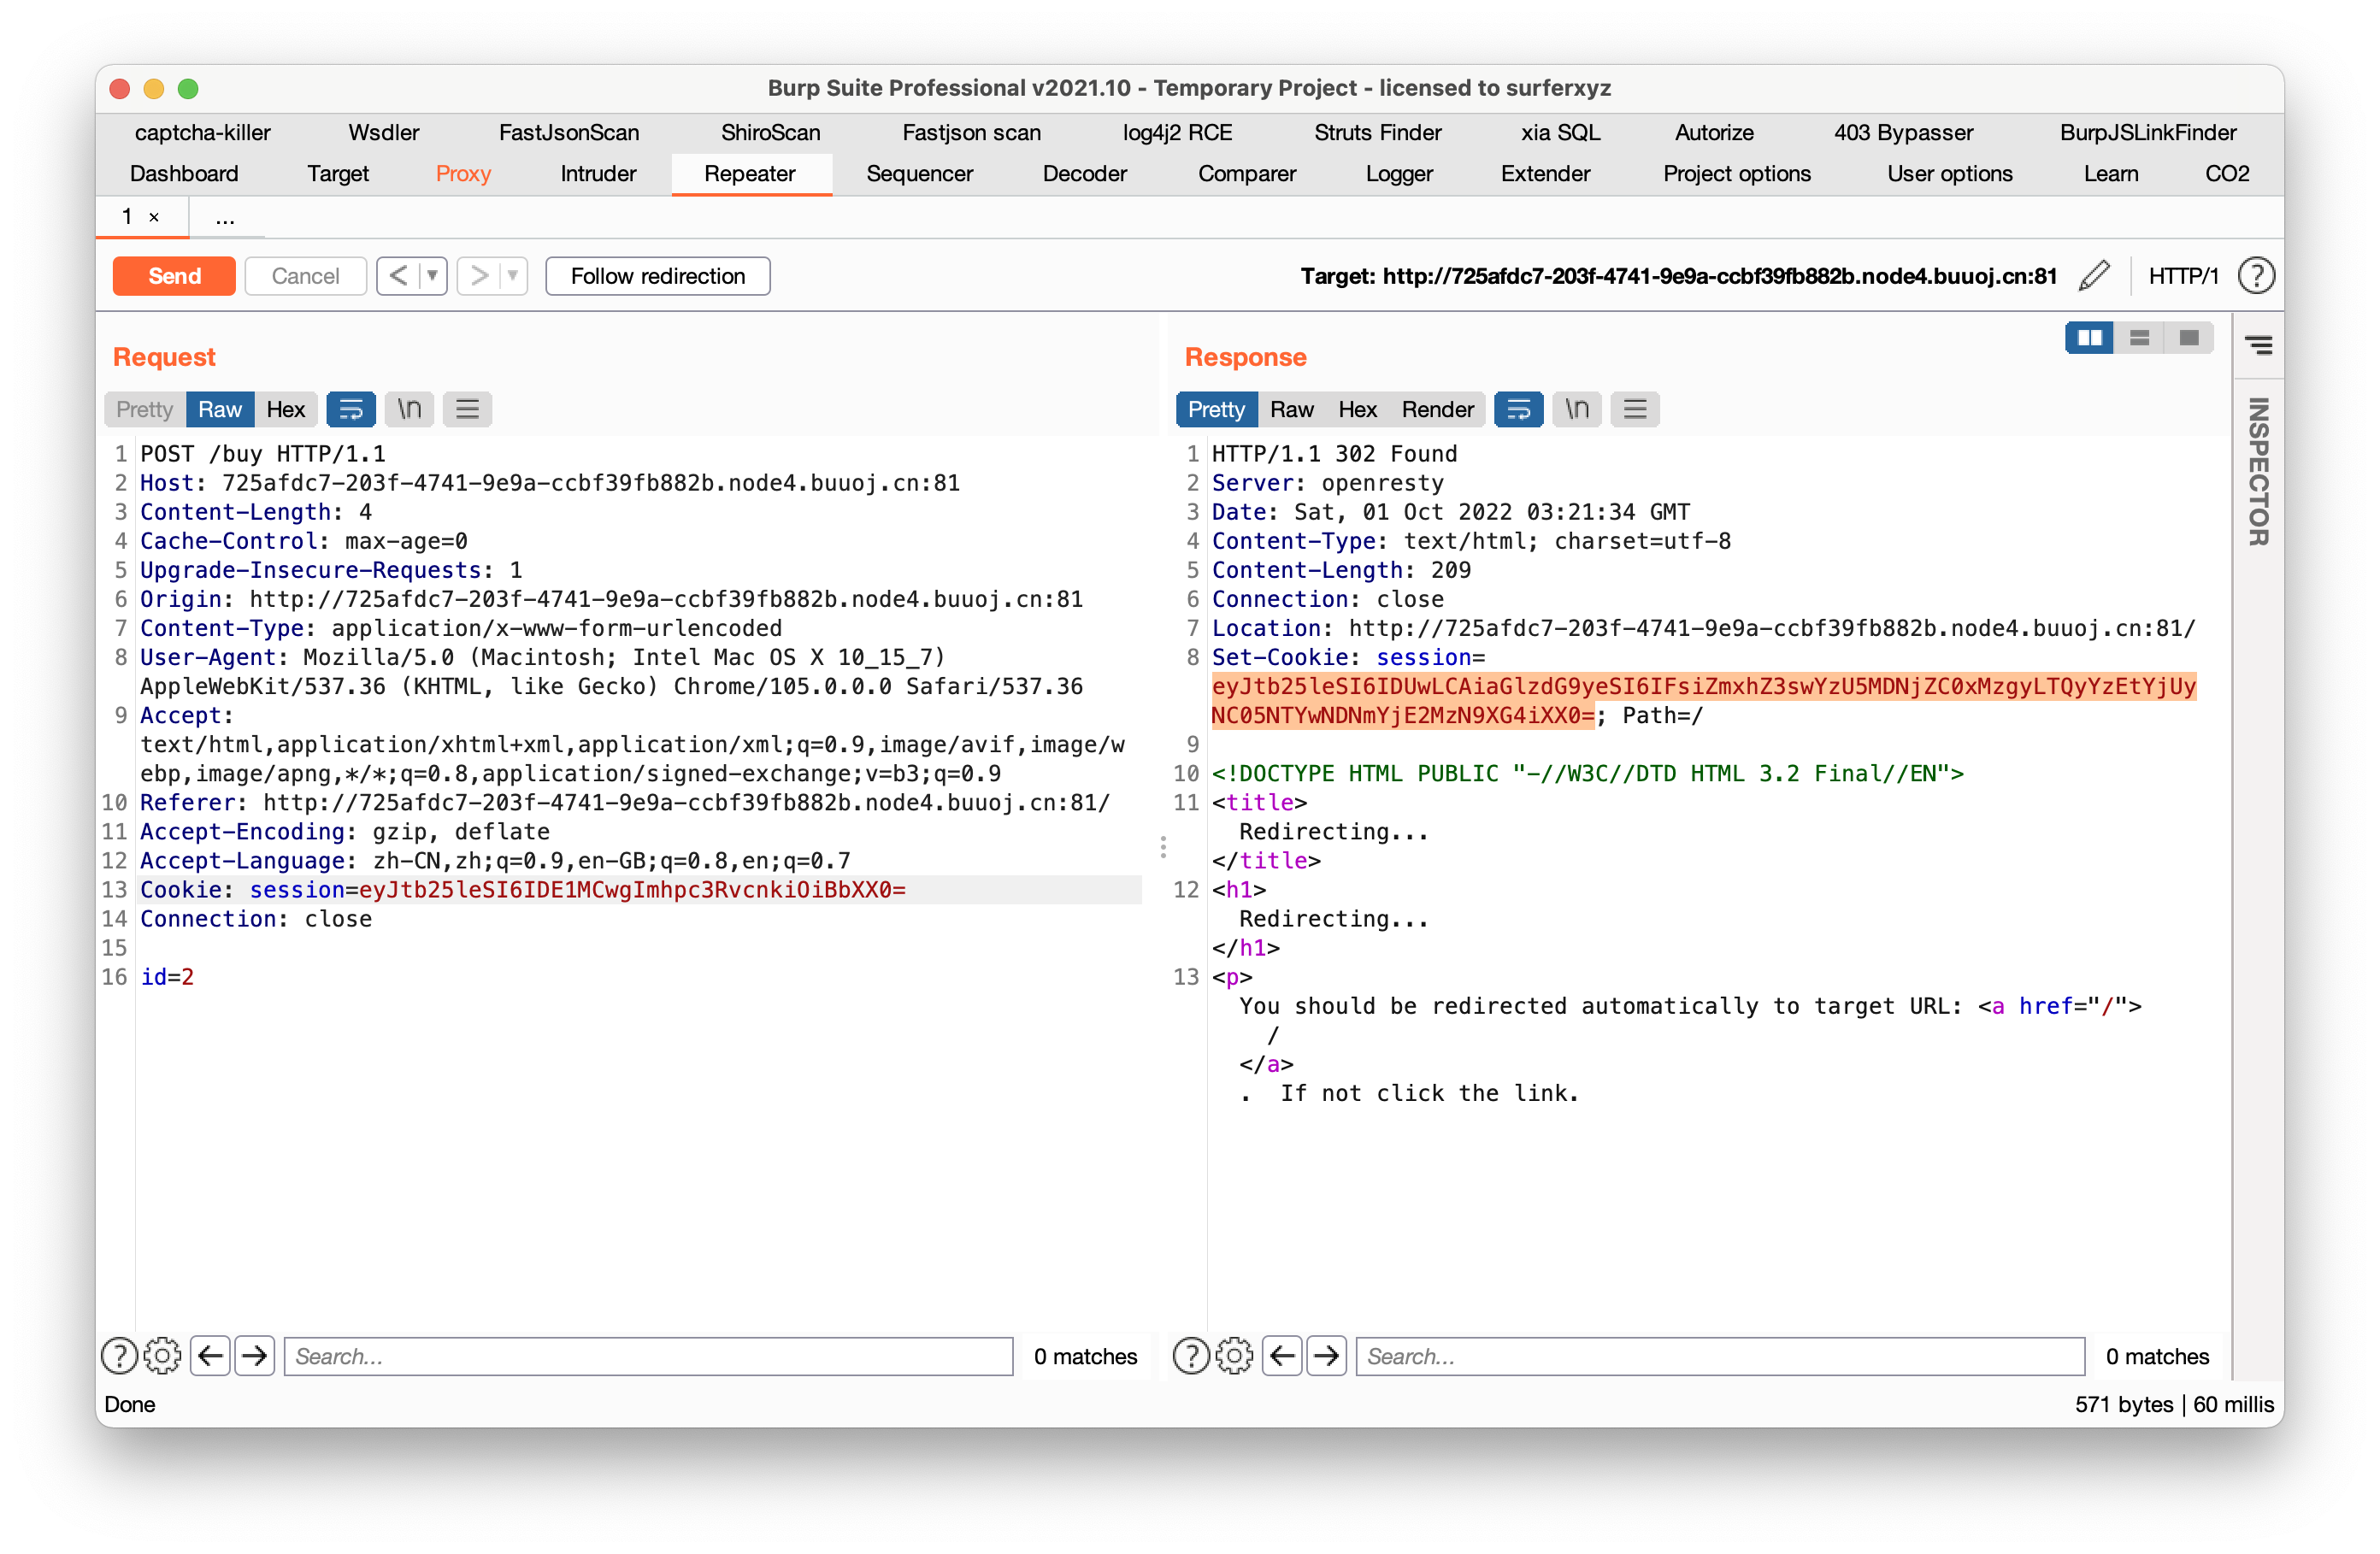Open request search settings gear icon
Image resolution: width=2380 pixels, height=1554 pixels.
[x=162, y=1356]
